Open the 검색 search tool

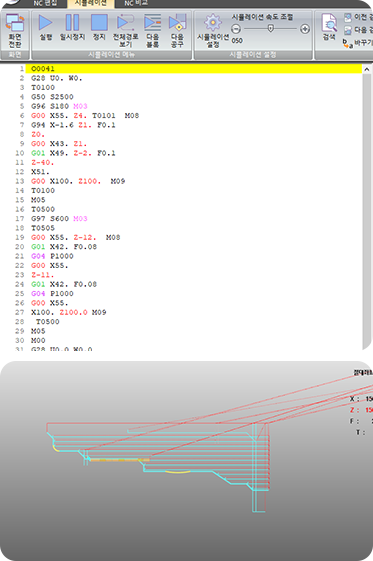point(329,27)
